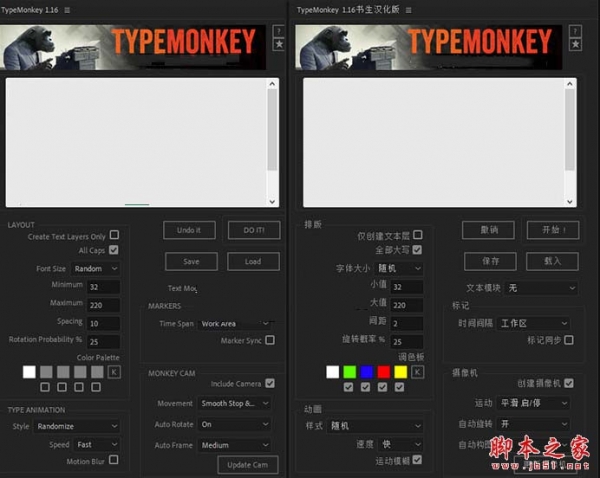Open TypeMonkey 1.16 panel menu icon
The width and height of the screenshot is (600, 478).
67,10
